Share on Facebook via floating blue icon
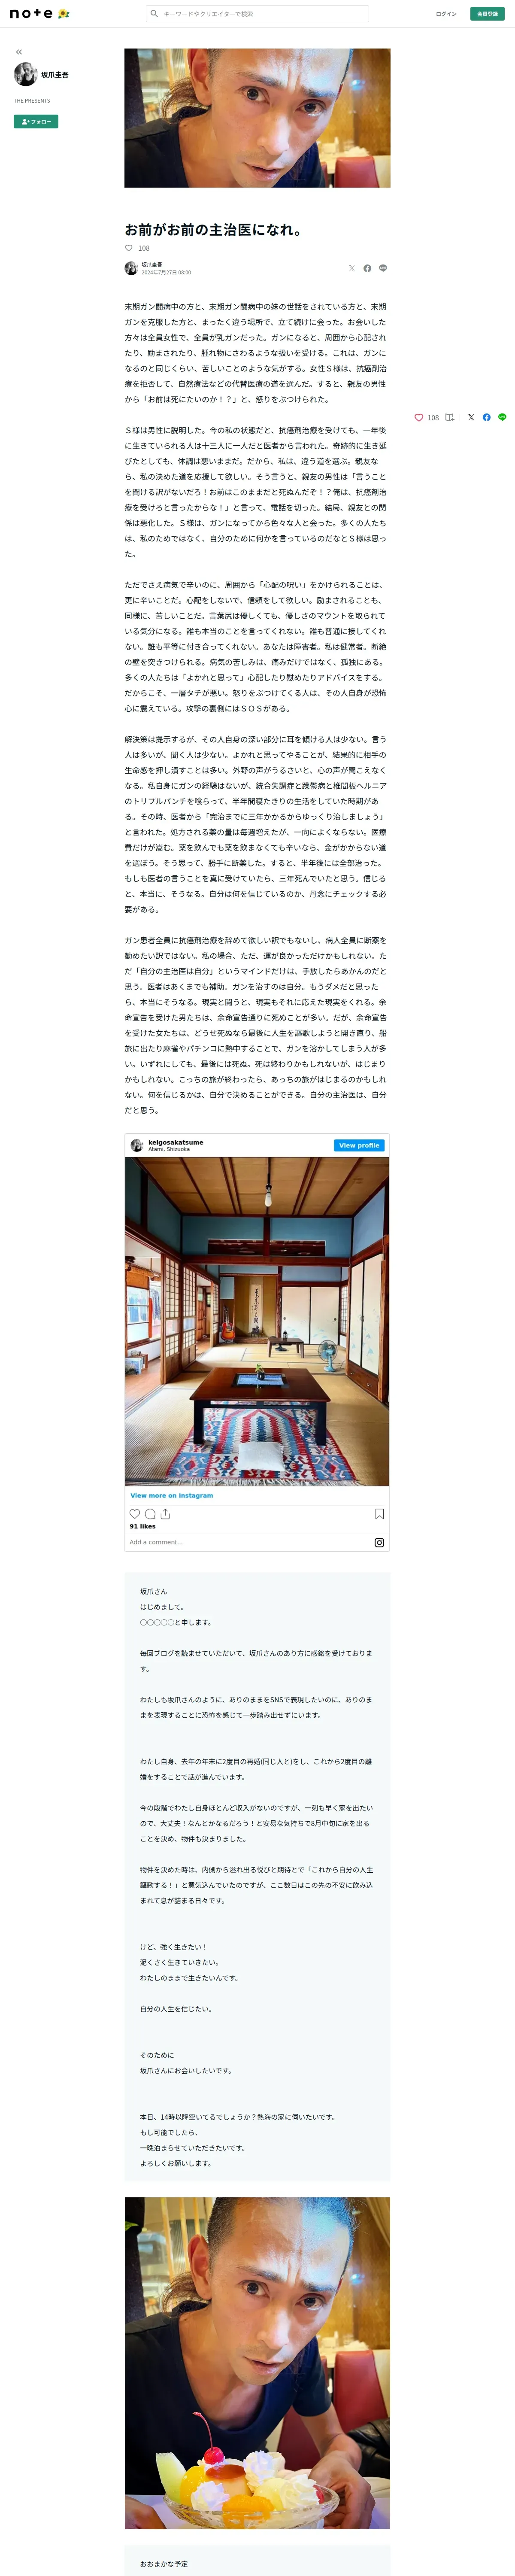The height and width of the screenshot is (2576, 515). pyautogui.click(x=487, y=417)
